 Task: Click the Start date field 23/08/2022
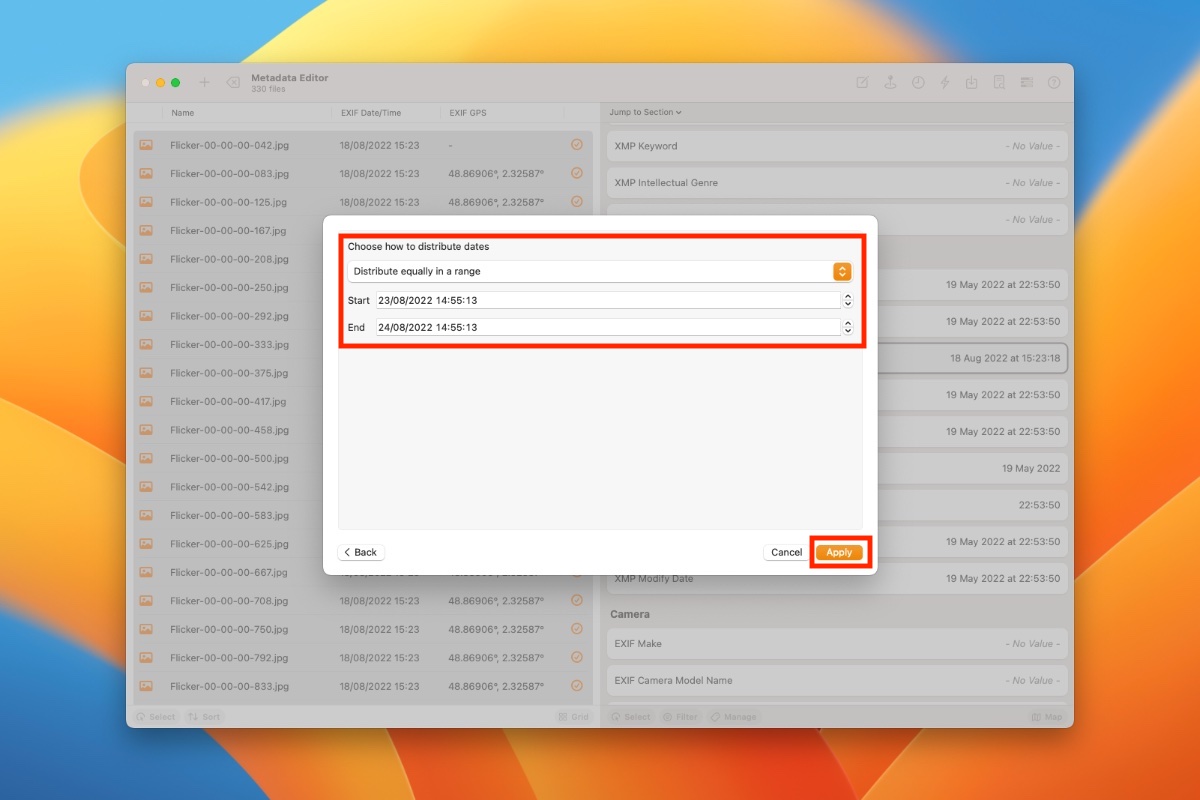click(608, 300)
